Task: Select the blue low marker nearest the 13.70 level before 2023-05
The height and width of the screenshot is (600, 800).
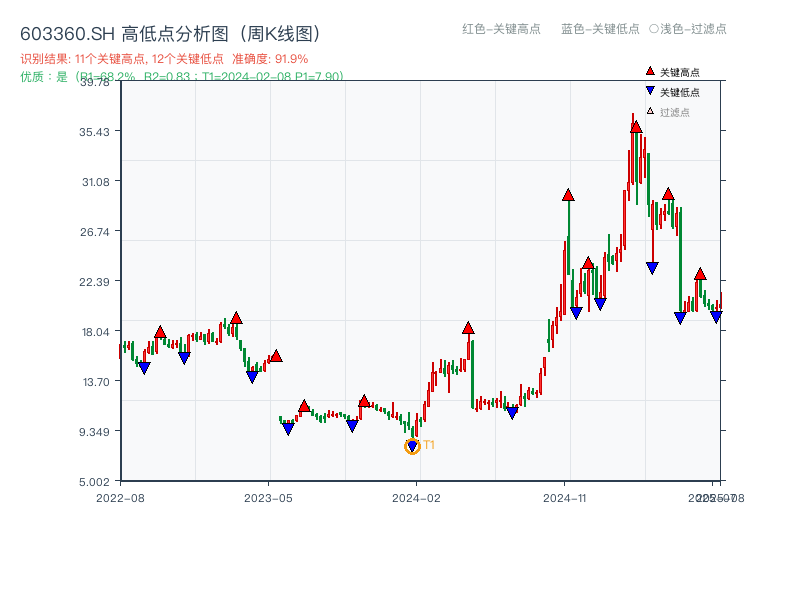Action: (x=252, y=377)
